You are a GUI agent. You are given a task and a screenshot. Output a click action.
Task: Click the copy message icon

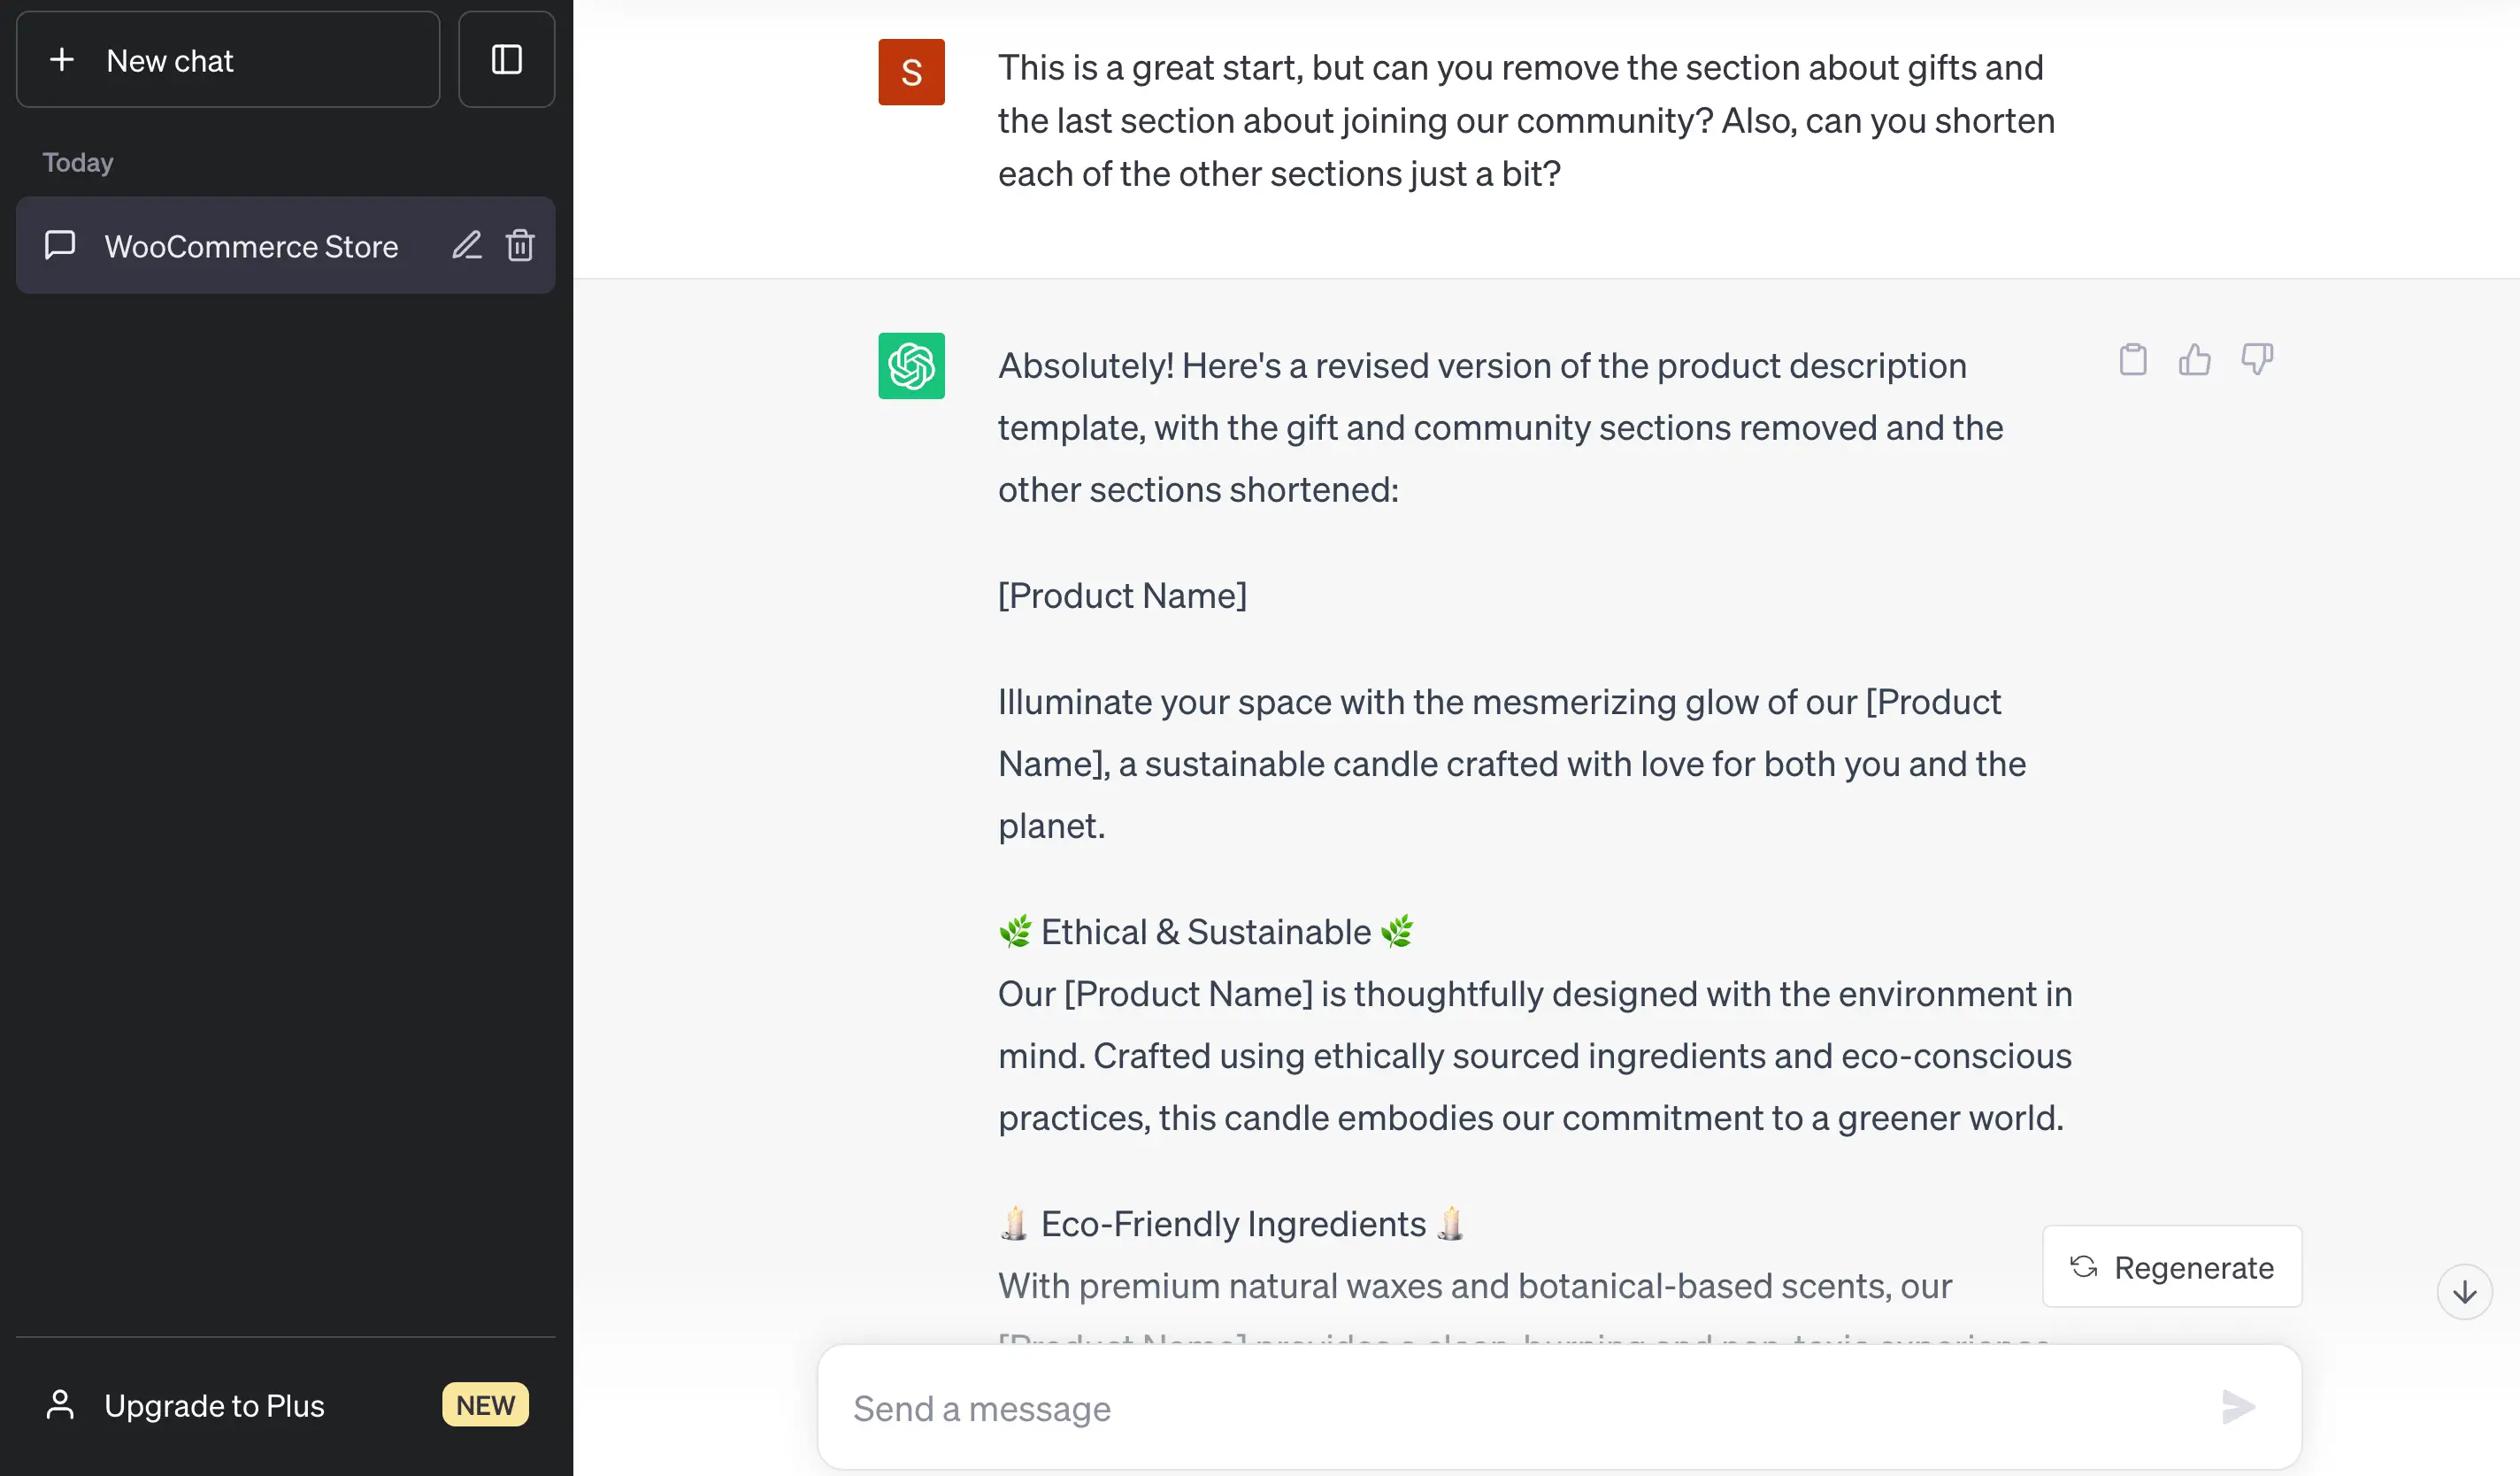(x=2130, y=360)
